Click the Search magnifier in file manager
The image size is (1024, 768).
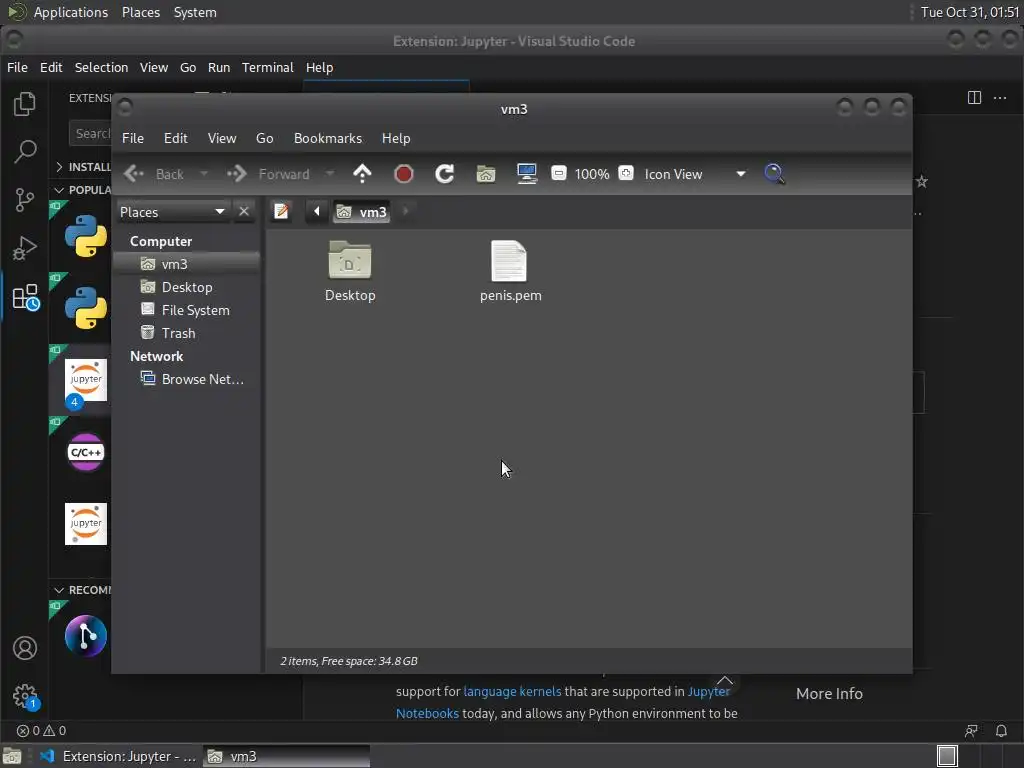pyautogui.click(x=774, y=174)
